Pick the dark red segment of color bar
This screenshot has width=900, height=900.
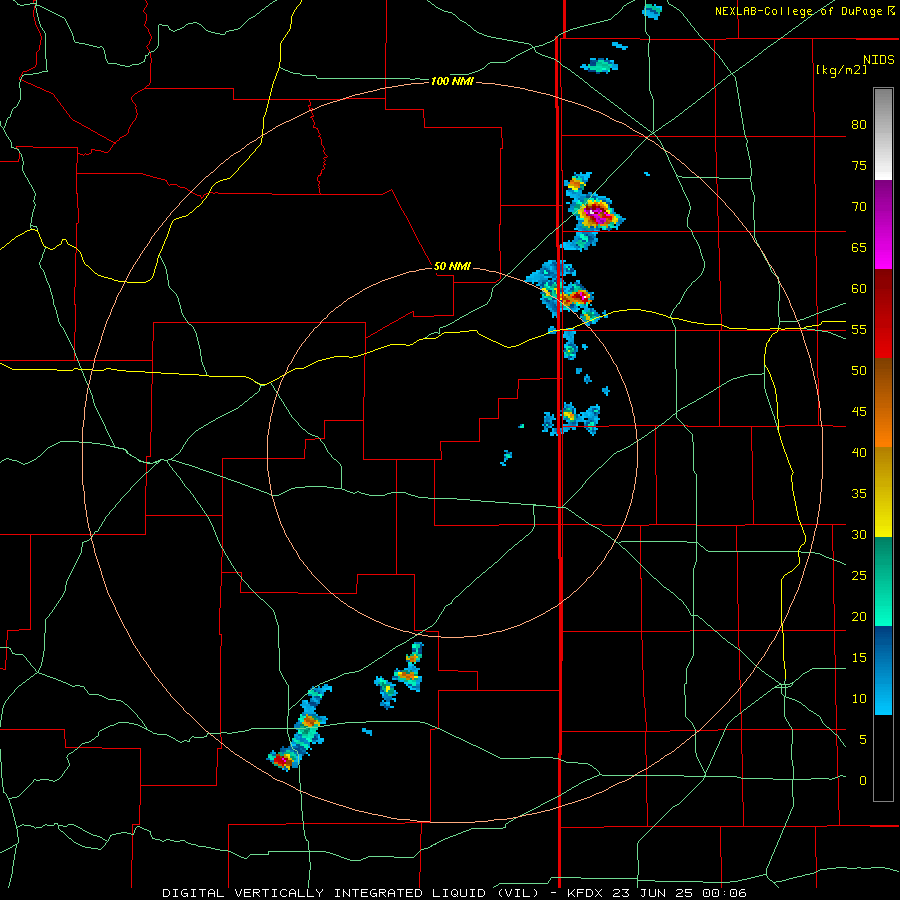coord(883,313)
